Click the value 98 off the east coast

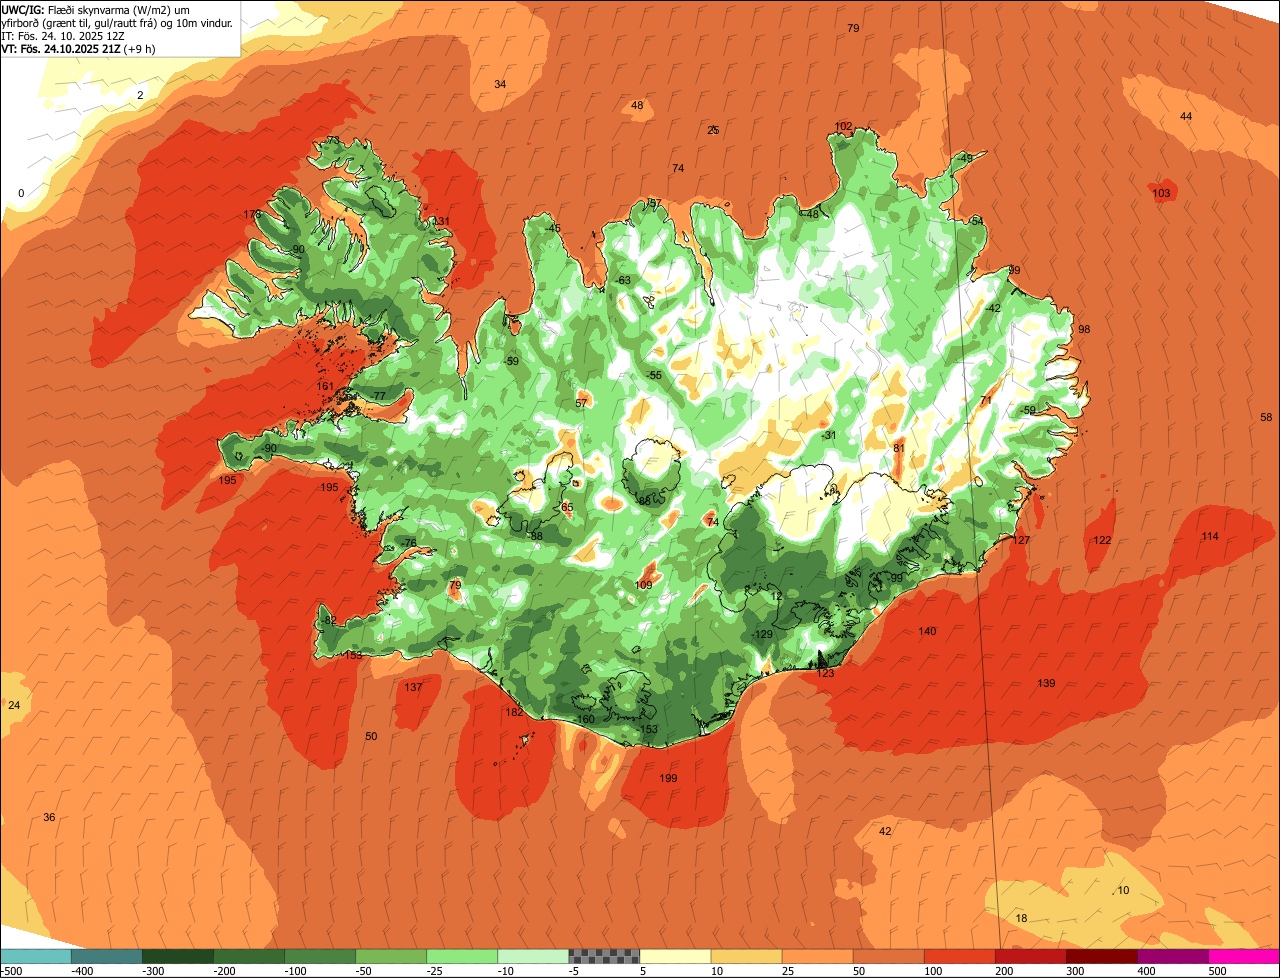click(1084, 329)
